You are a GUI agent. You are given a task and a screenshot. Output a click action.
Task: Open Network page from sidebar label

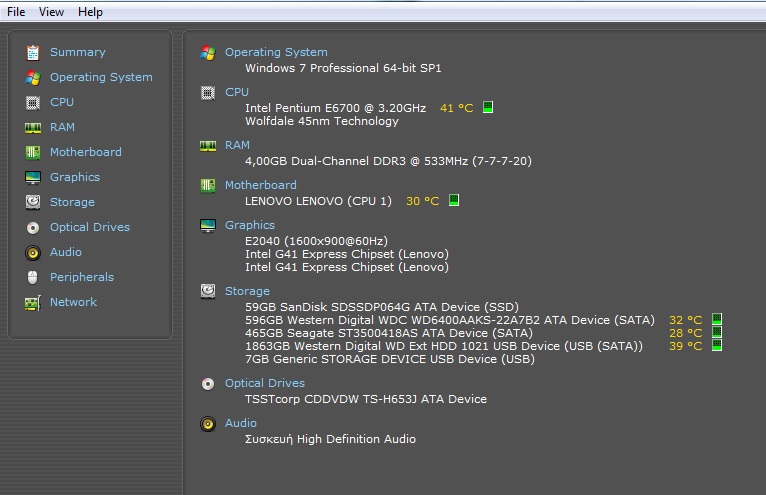coord(73,301)
